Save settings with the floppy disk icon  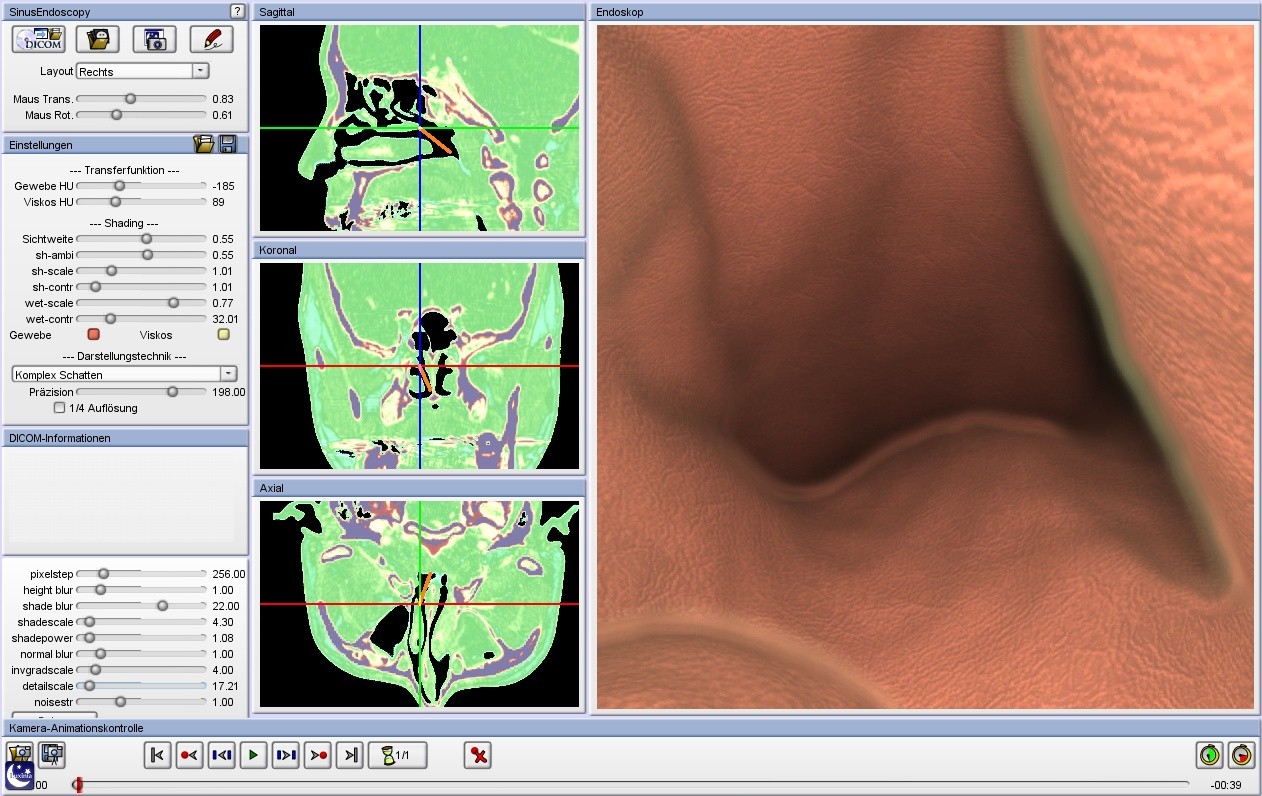click(228, 144)
